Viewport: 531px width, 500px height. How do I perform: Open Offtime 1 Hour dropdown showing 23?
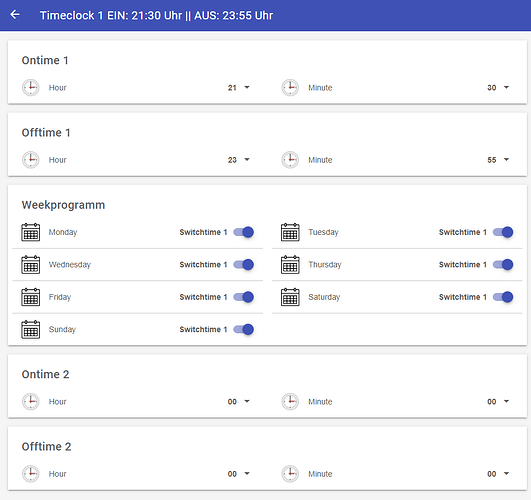click(238, 160)
